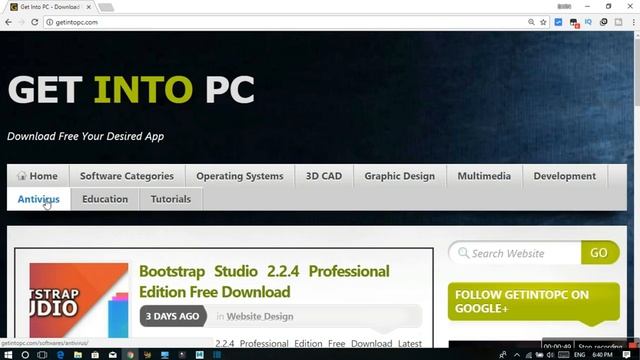Click the ENG language indicator
Screen dimensions: 640x360
point(579,355)
